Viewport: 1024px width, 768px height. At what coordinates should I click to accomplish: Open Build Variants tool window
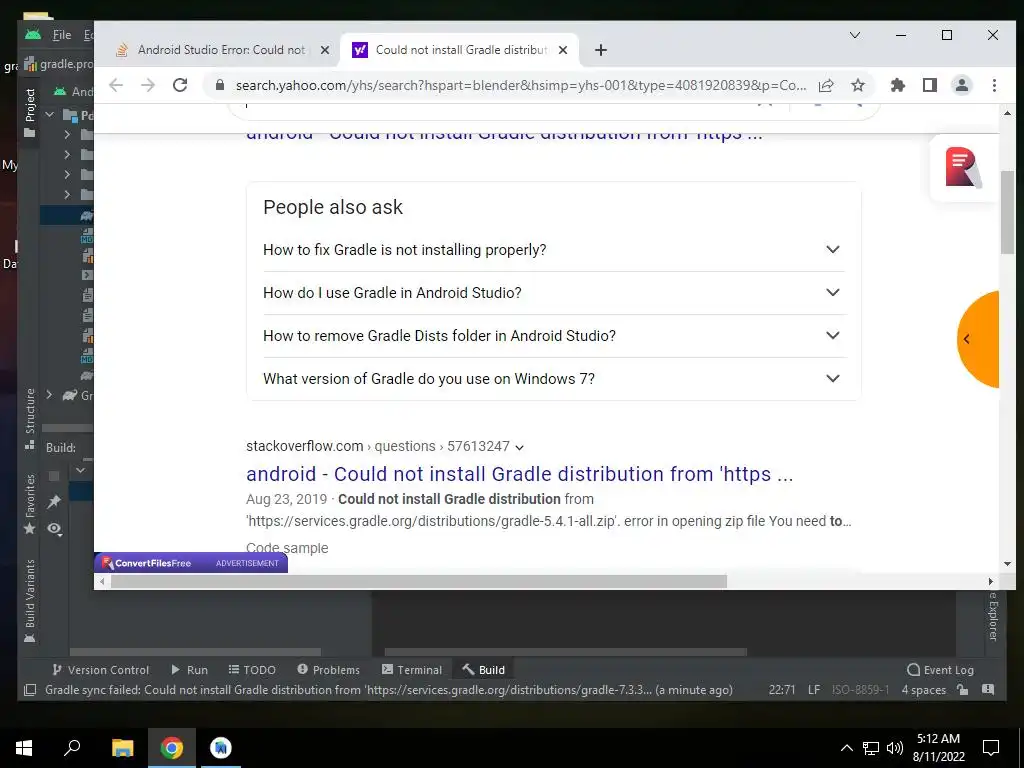point(29,601)
